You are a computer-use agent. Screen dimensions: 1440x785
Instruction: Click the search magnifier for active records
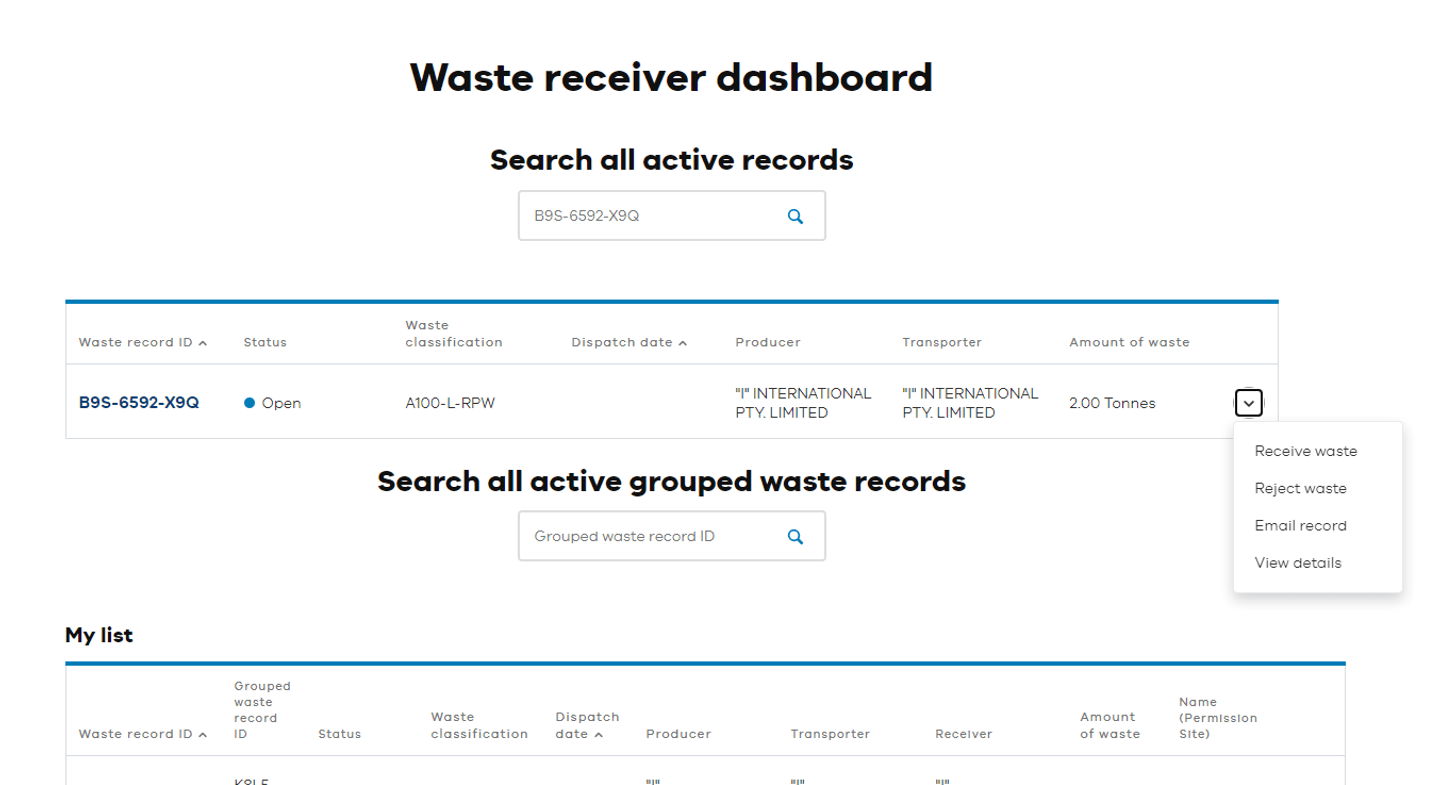pyautogui.click(x=795, y=215)
